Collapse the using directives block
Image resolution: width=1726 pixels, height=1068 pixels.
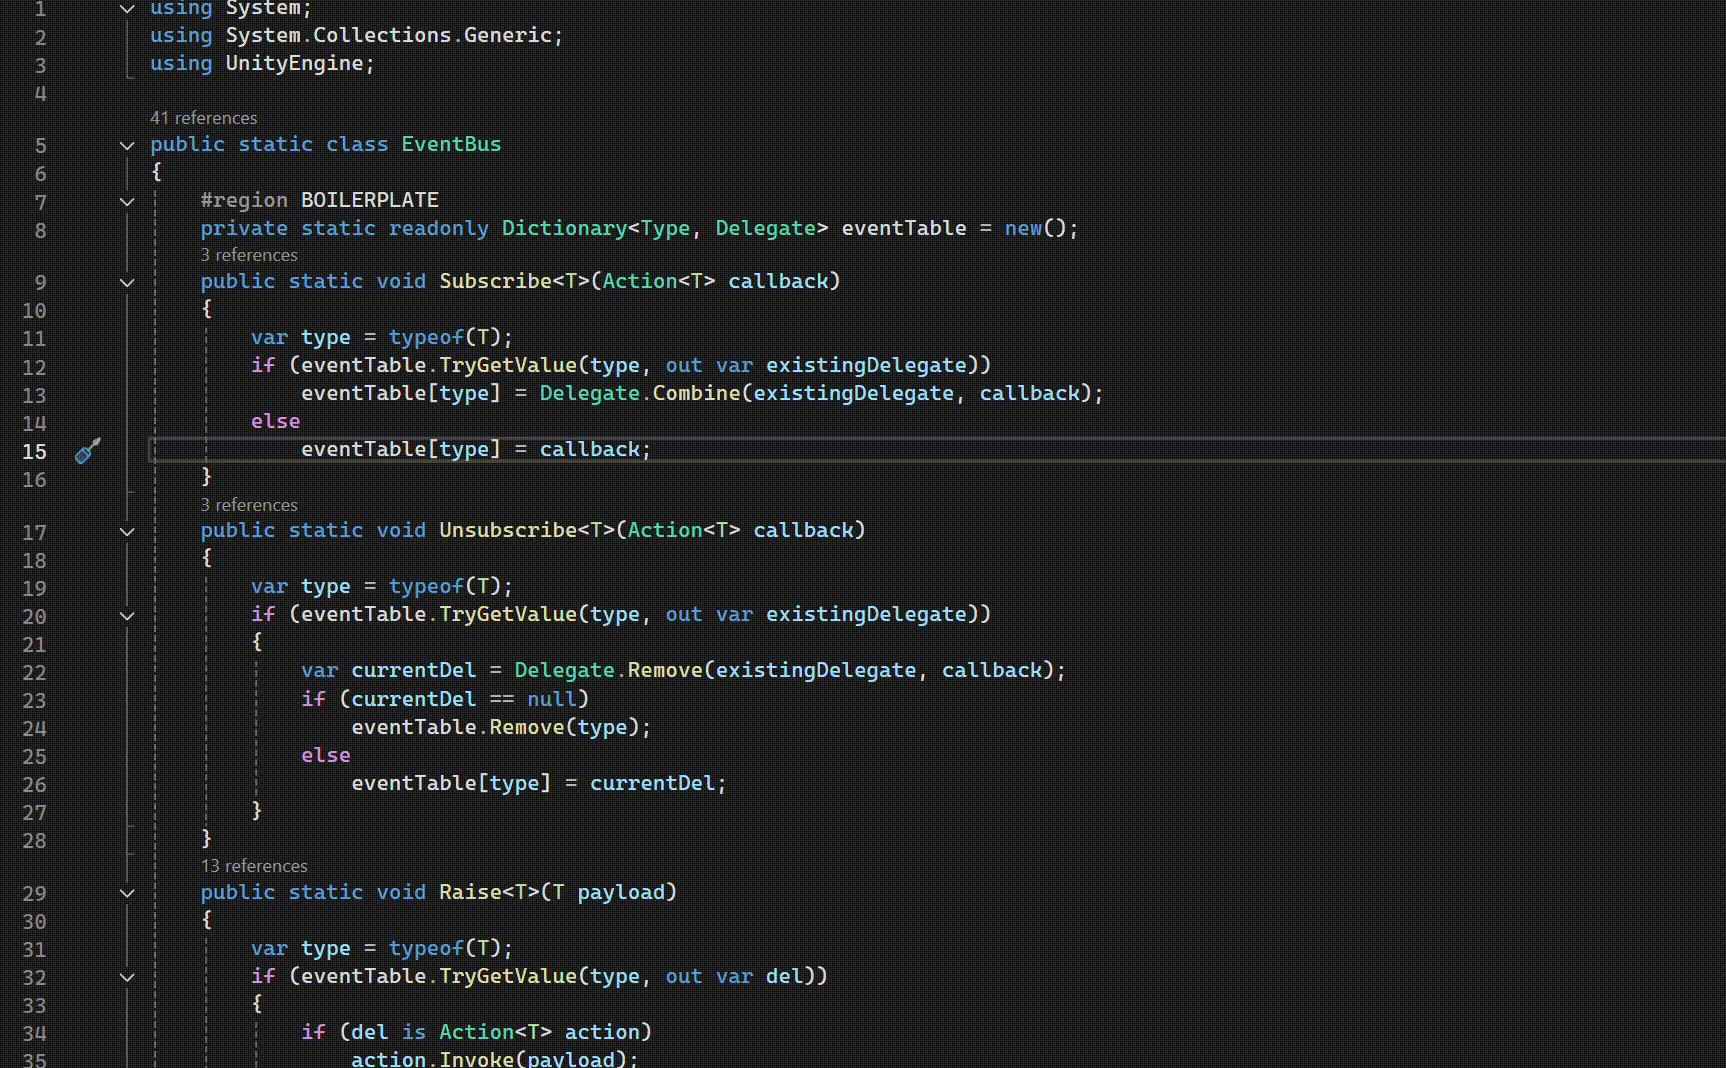click(x=127, y=9)
